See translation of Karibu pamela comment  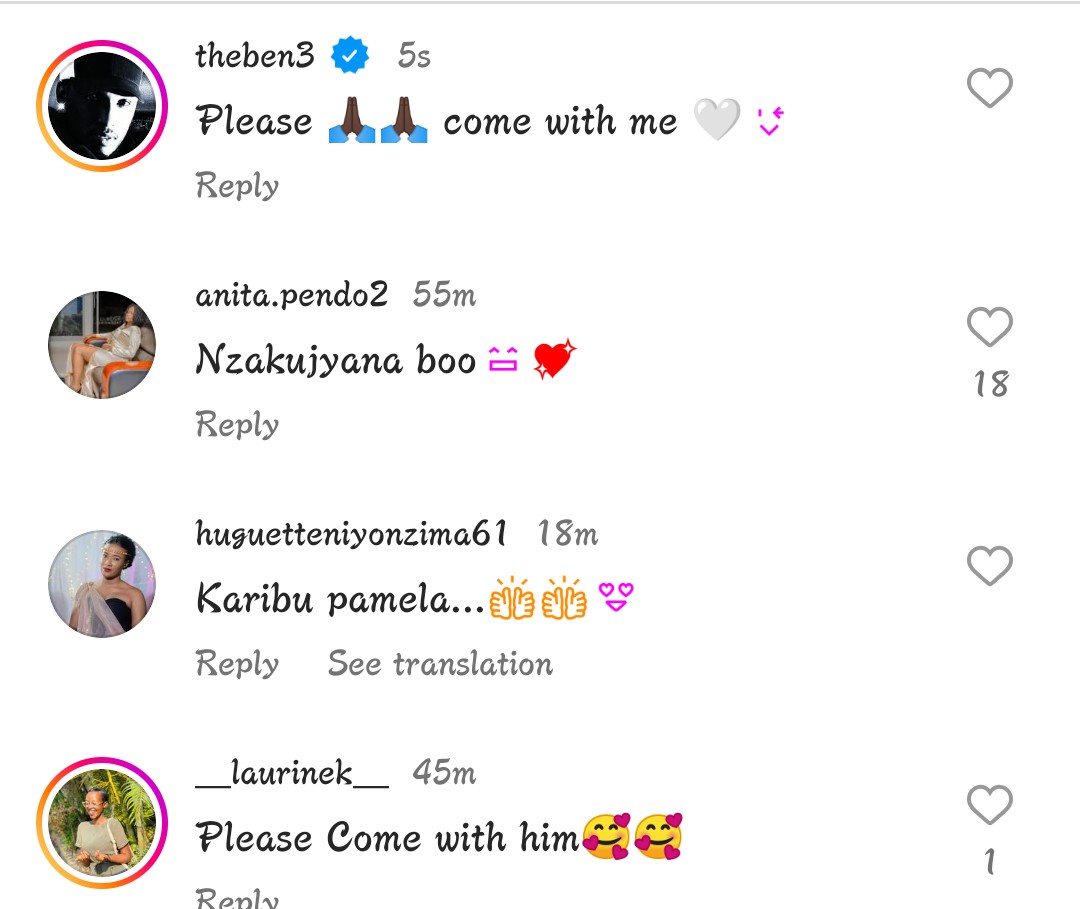(440, 664)
